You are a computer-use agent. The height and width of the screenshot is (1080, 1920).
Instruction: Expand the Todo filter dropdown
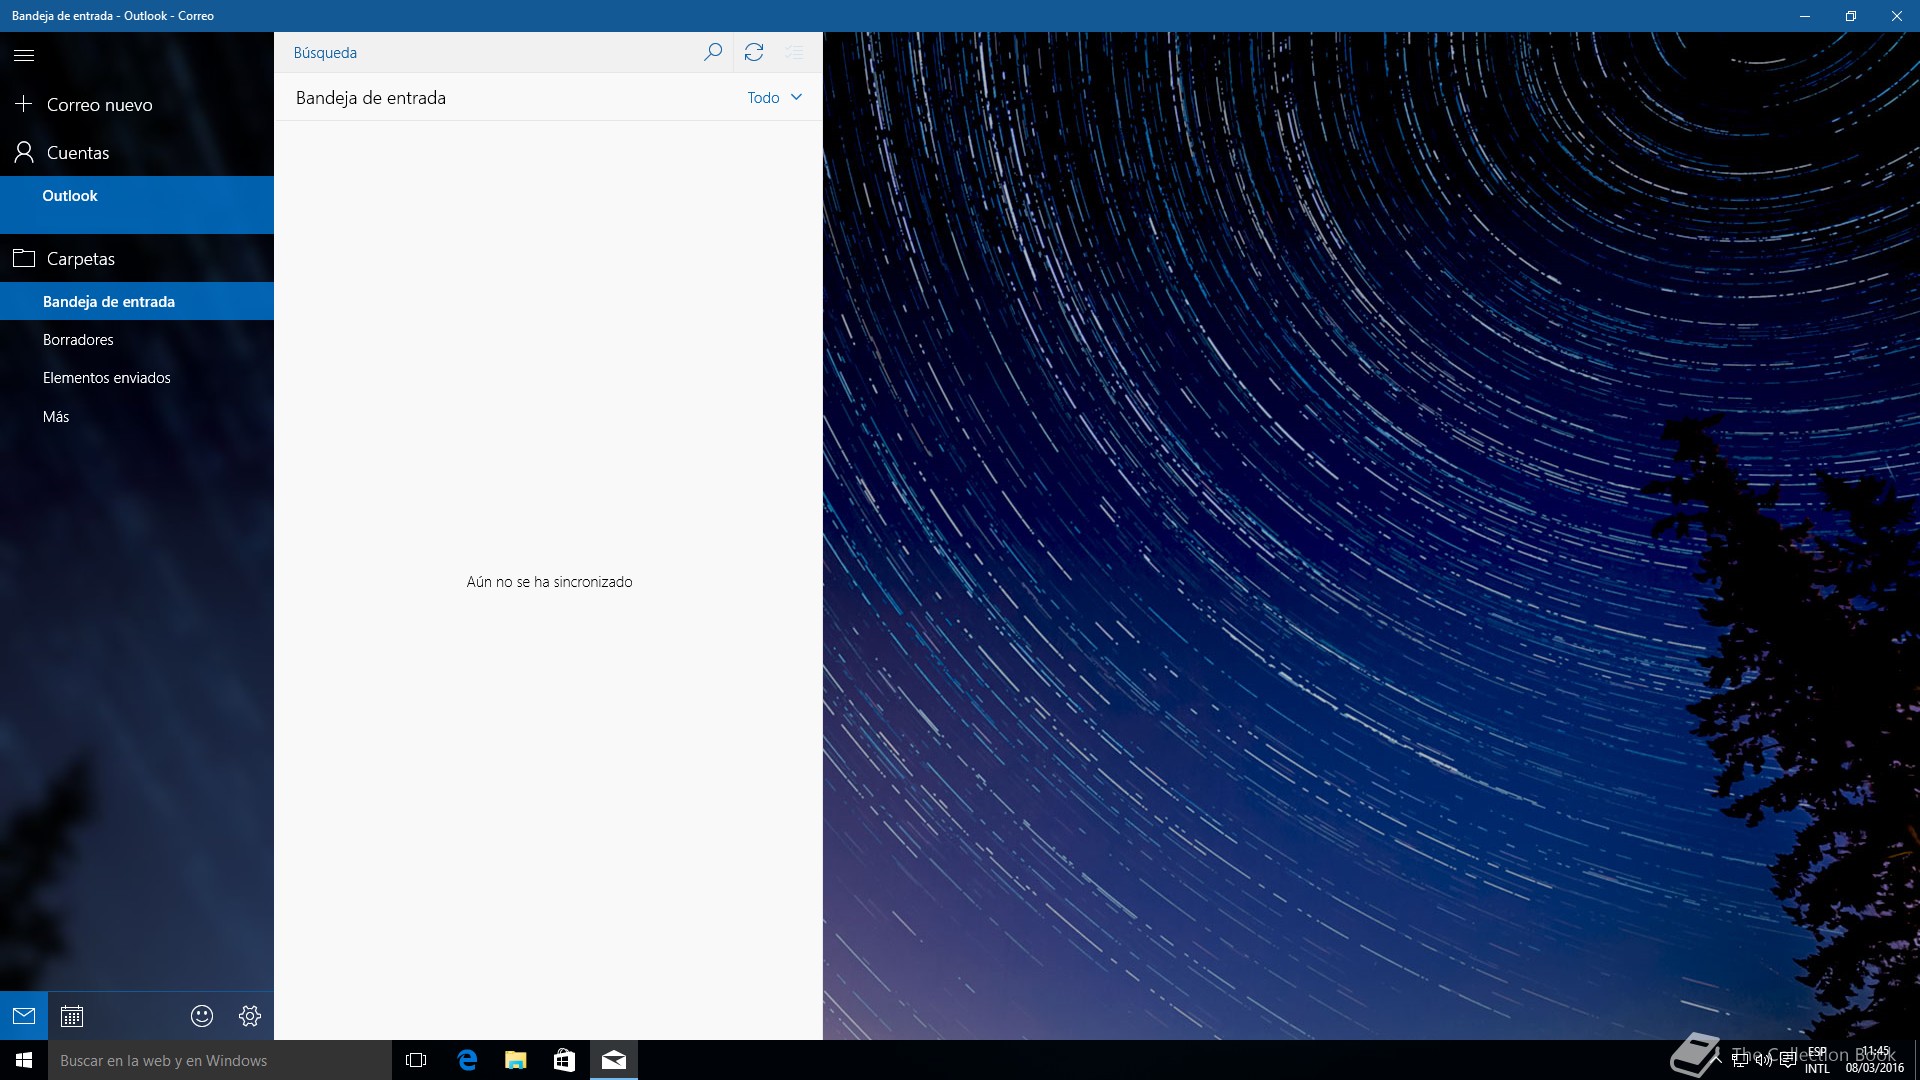pyautogui.click(x=775, y=97)
